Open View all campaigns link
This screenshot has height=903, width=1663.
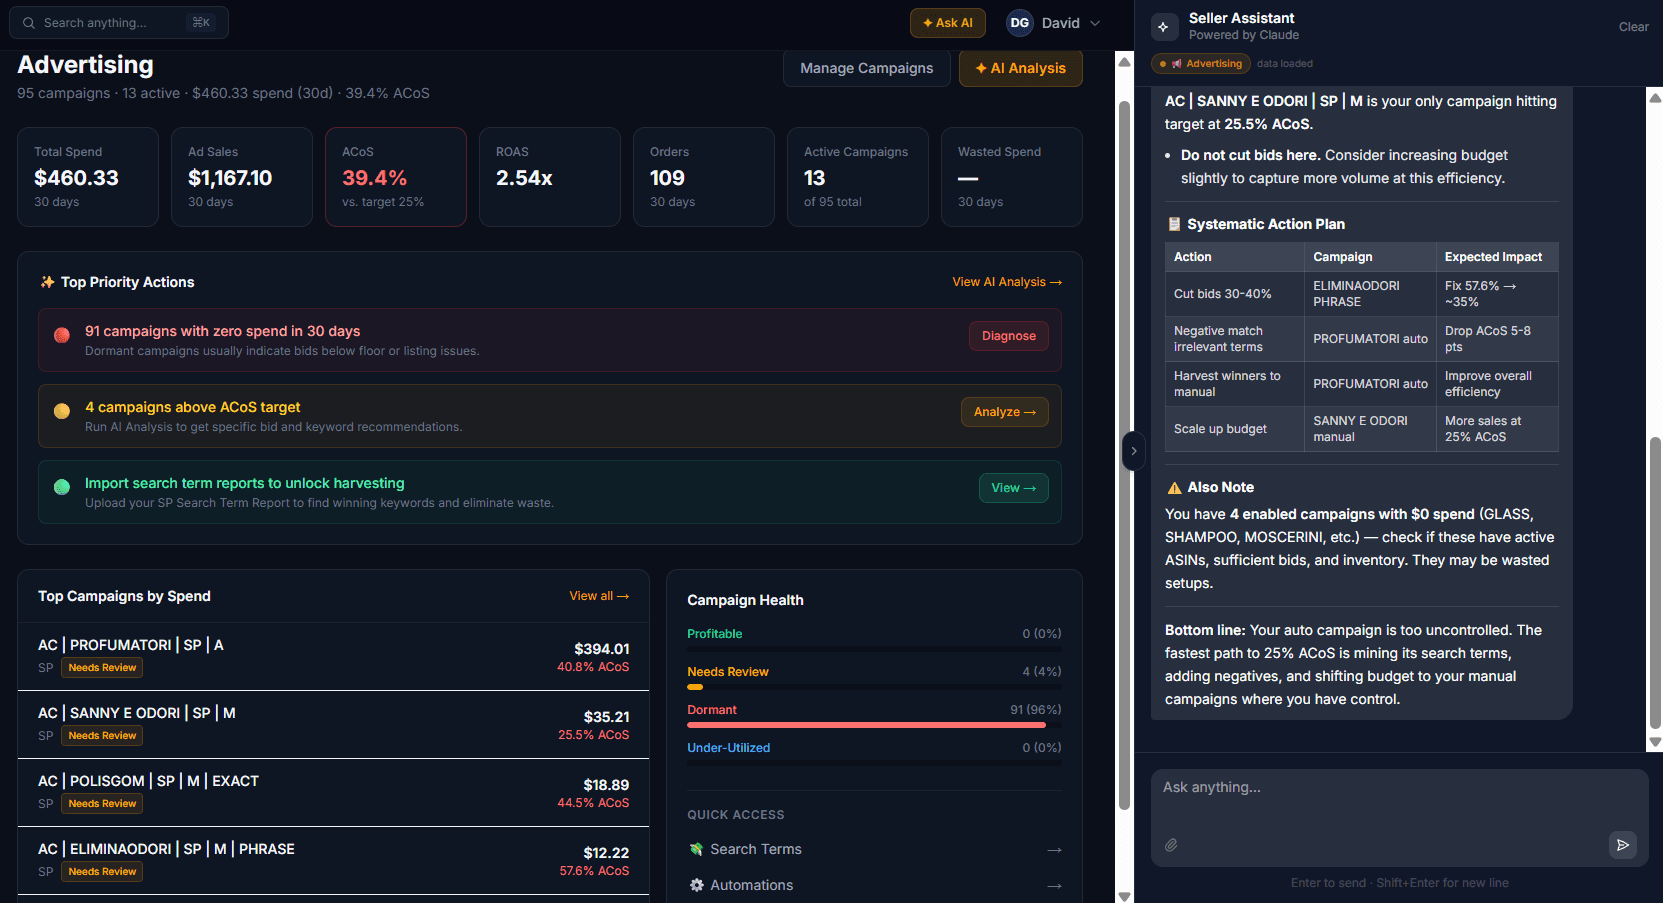click(x=599, y=596)
